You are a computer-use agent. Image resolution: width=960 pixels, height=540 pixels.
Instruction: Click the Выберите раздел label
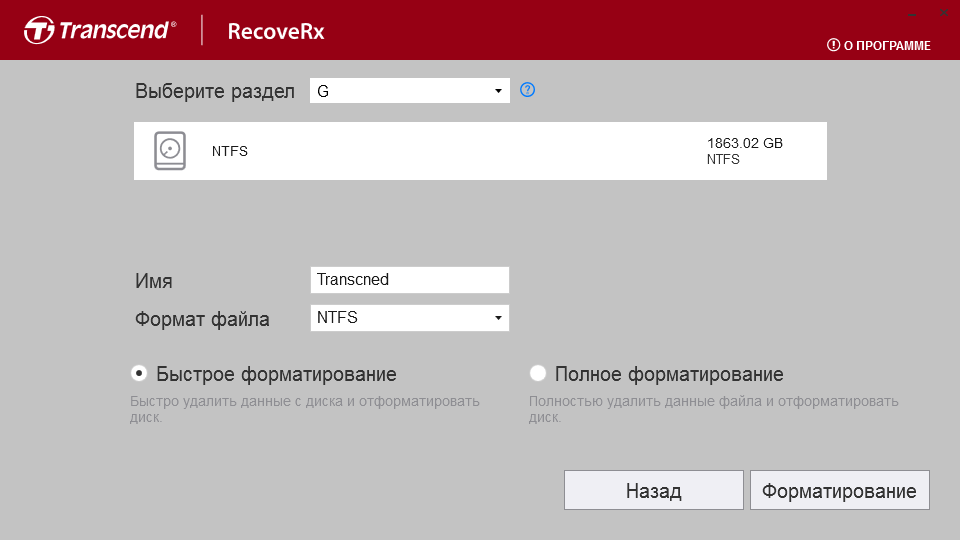[x=215, y=91]
